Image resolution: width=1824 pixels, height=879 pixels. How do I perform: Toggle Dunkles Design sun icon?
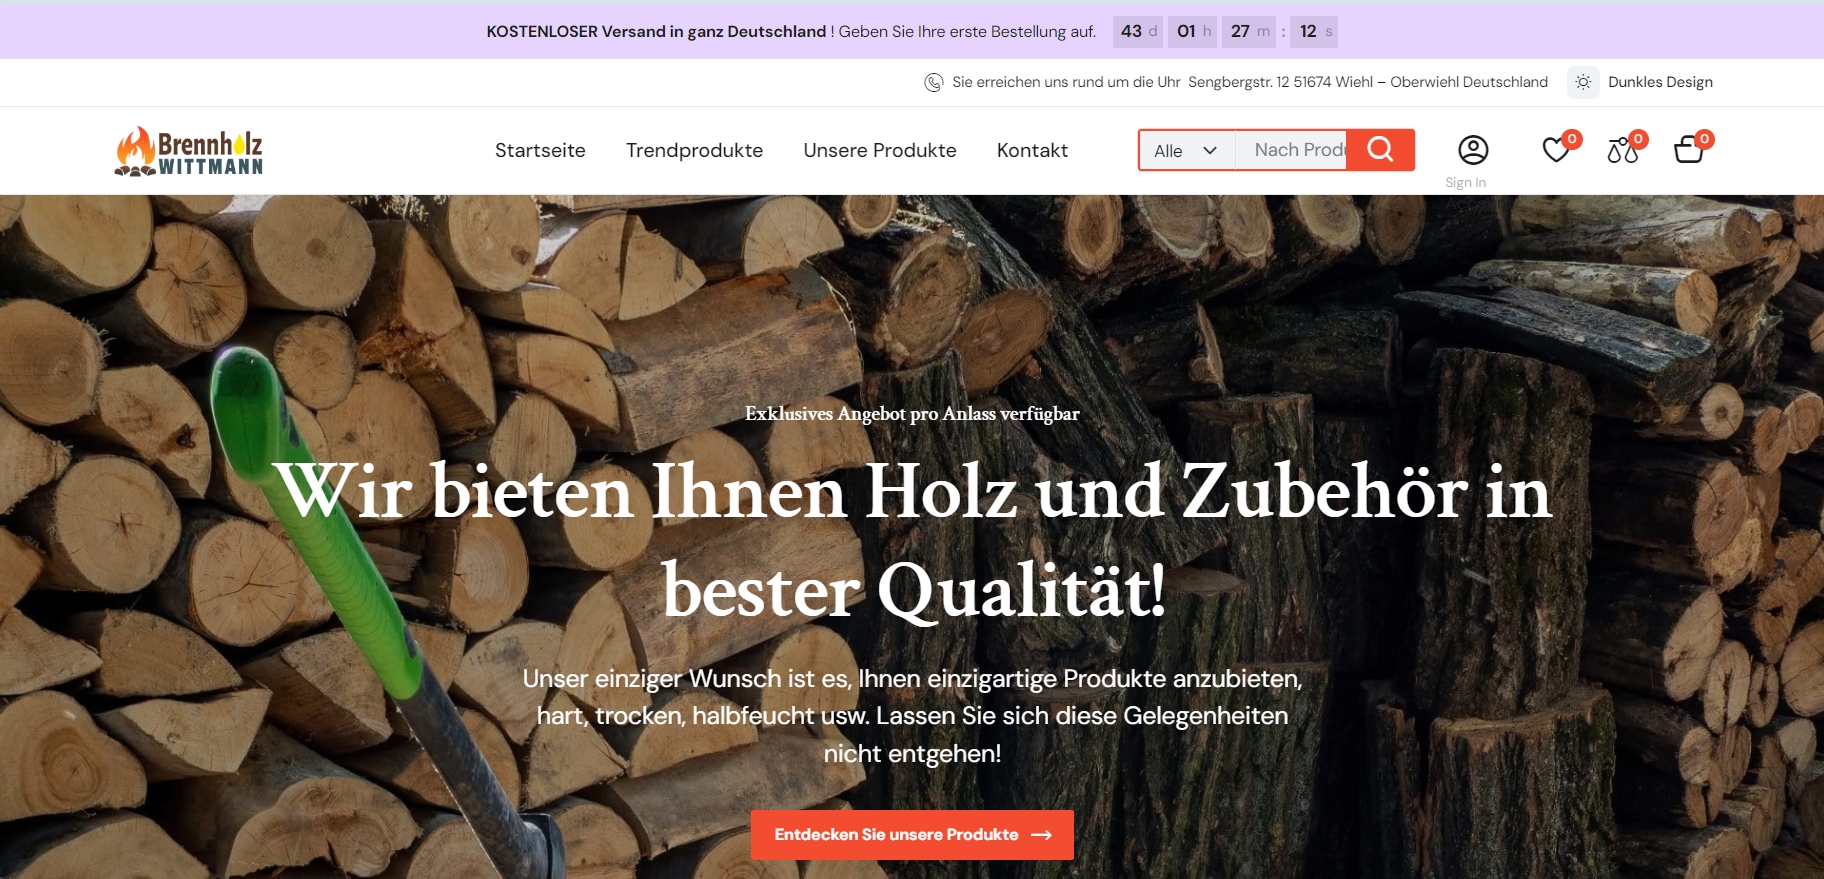point(1583,82)
